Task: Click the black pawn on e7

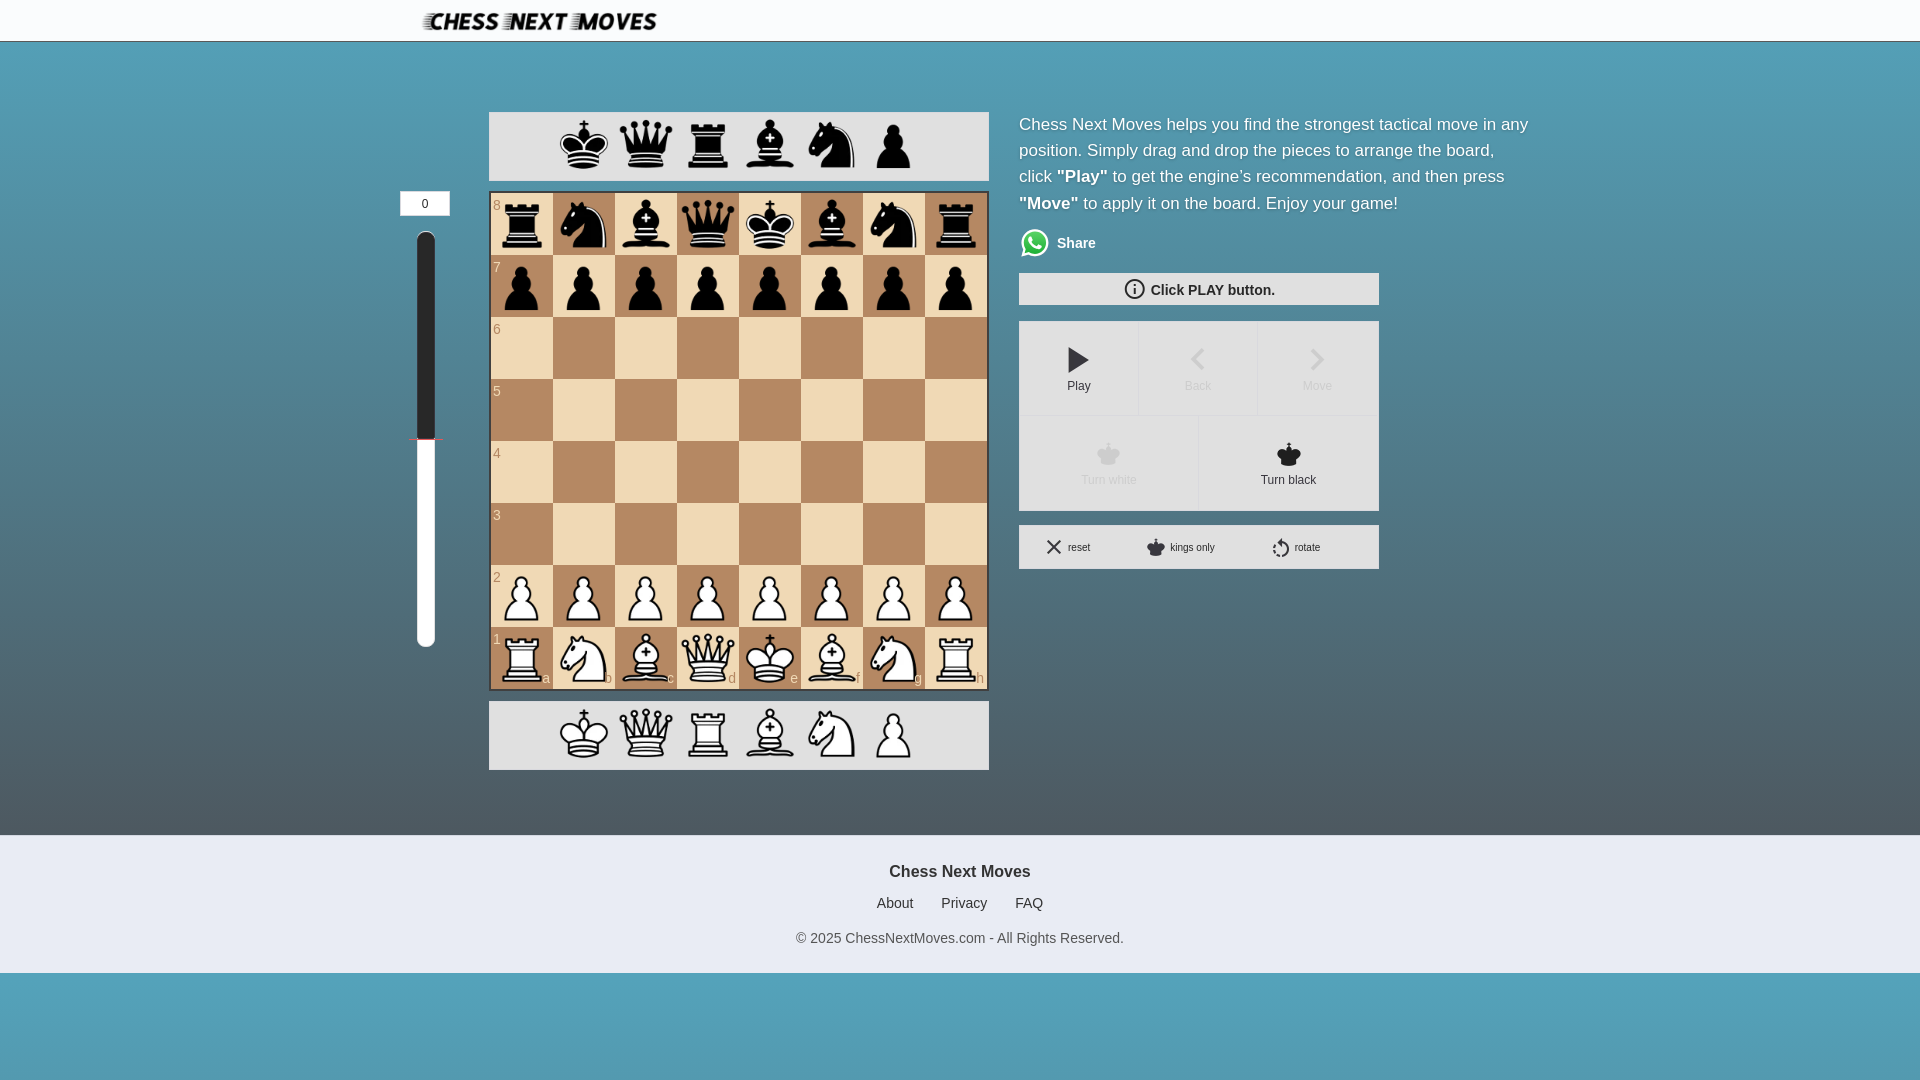Action: pos(770,286)
